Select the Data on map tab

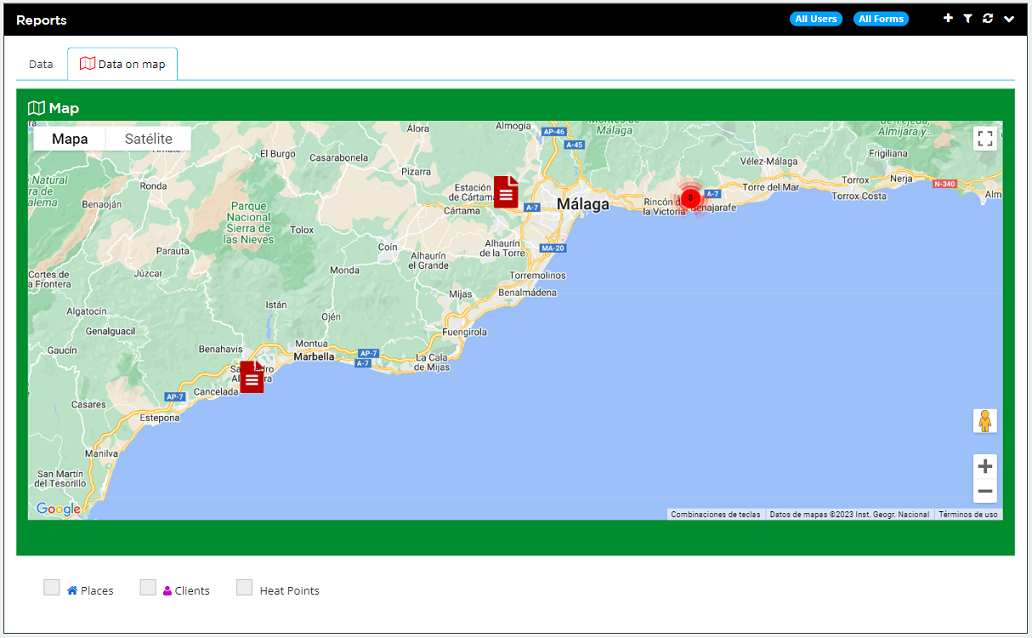point(122,65)
